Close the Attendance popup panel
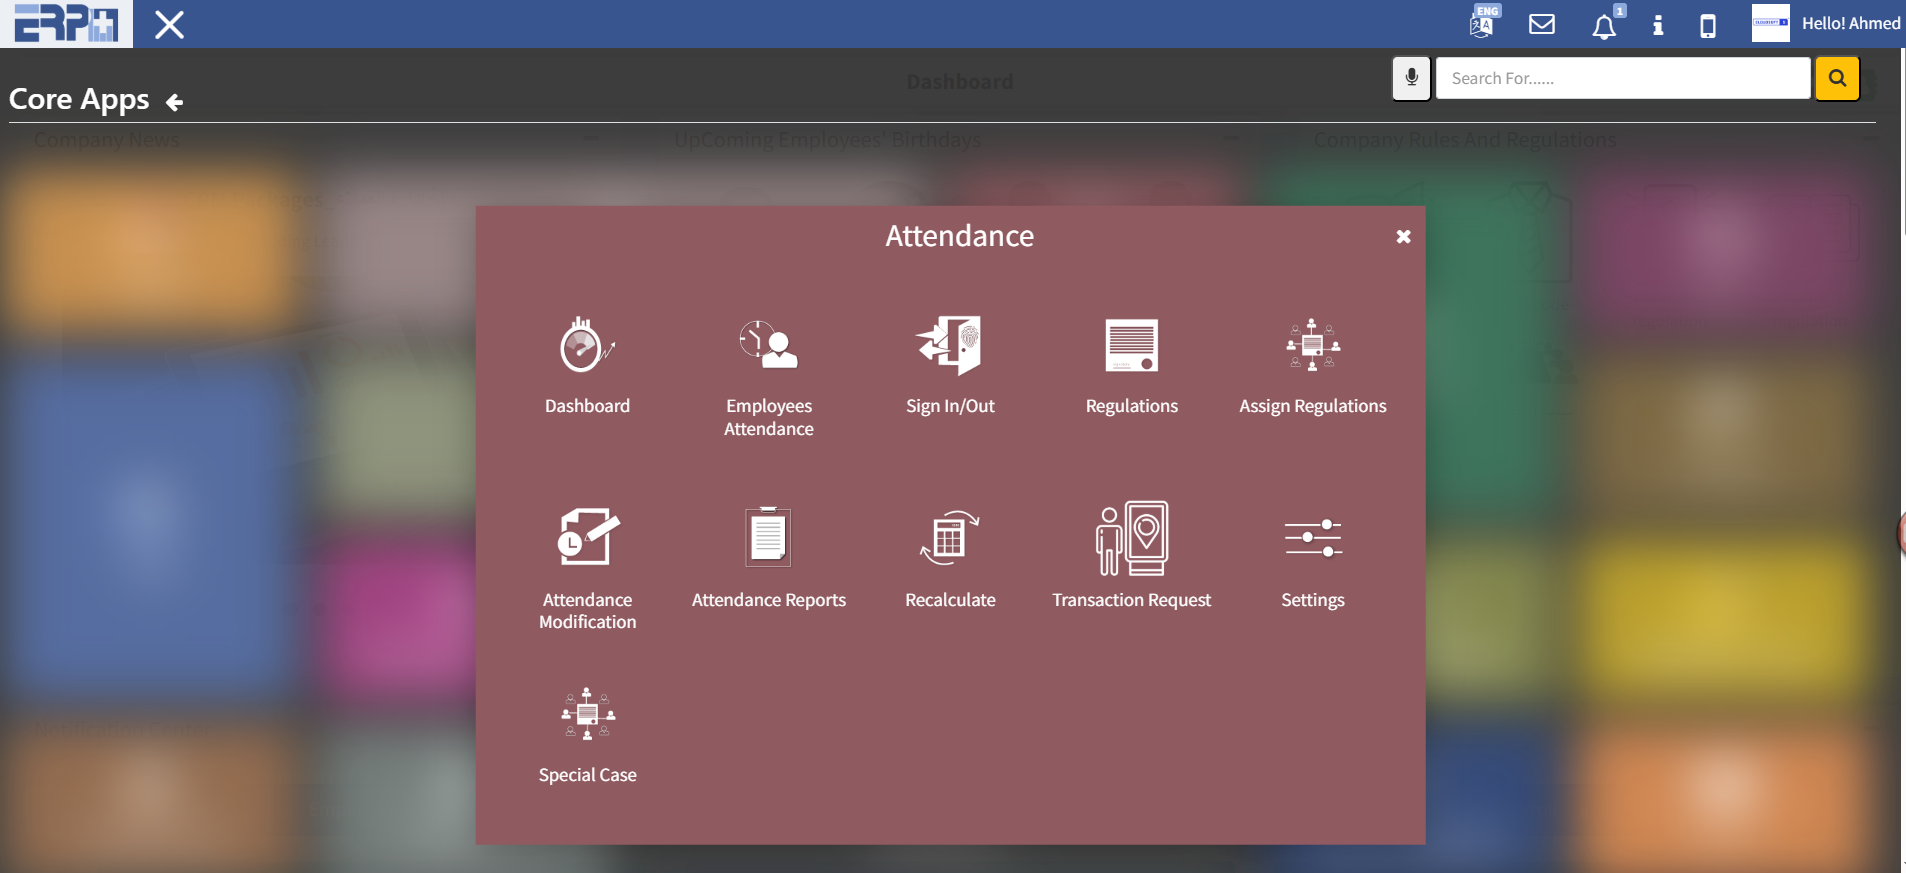The image size is (1906, 873). tap(1403, 237)
